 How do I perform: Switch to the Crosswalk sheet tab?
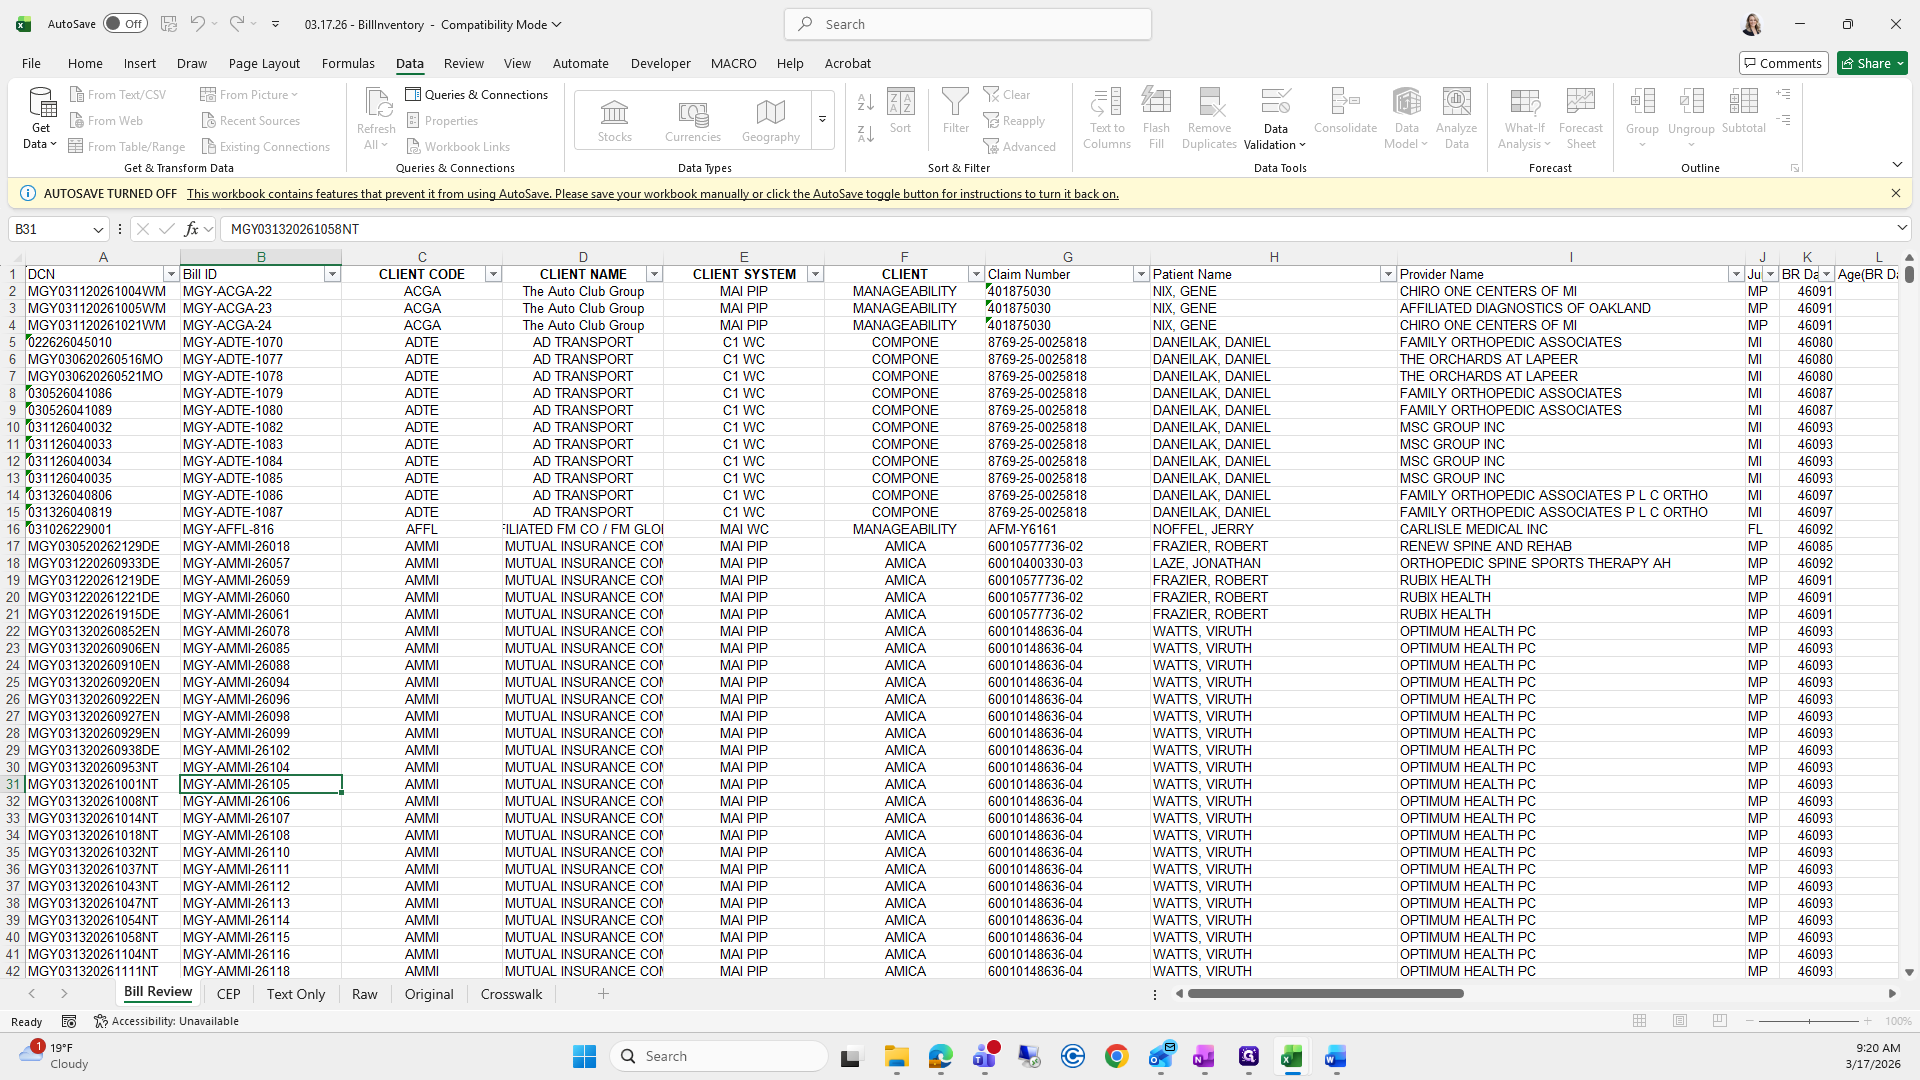tap(511, 994)
